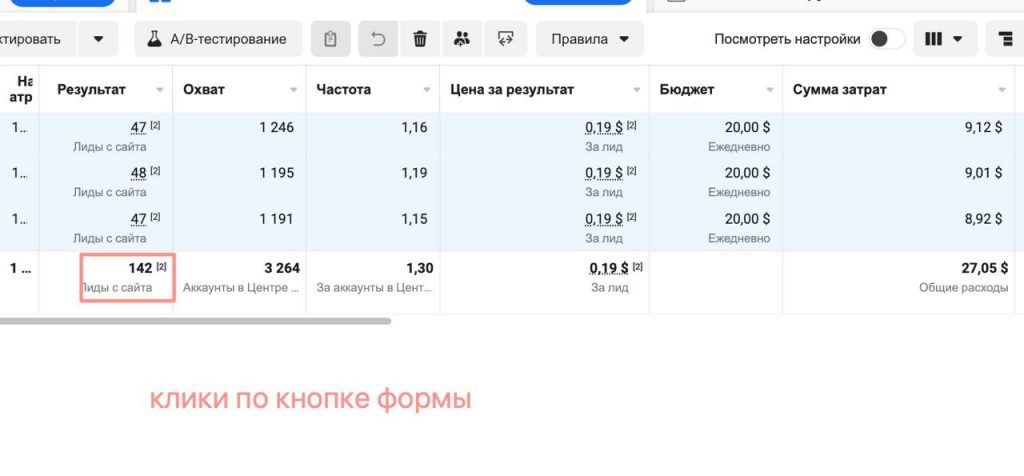This screenshot has width=1024, height=476.
Task: Expand the dropdown arrow next to Редактировать
Action: click(98, 39)
